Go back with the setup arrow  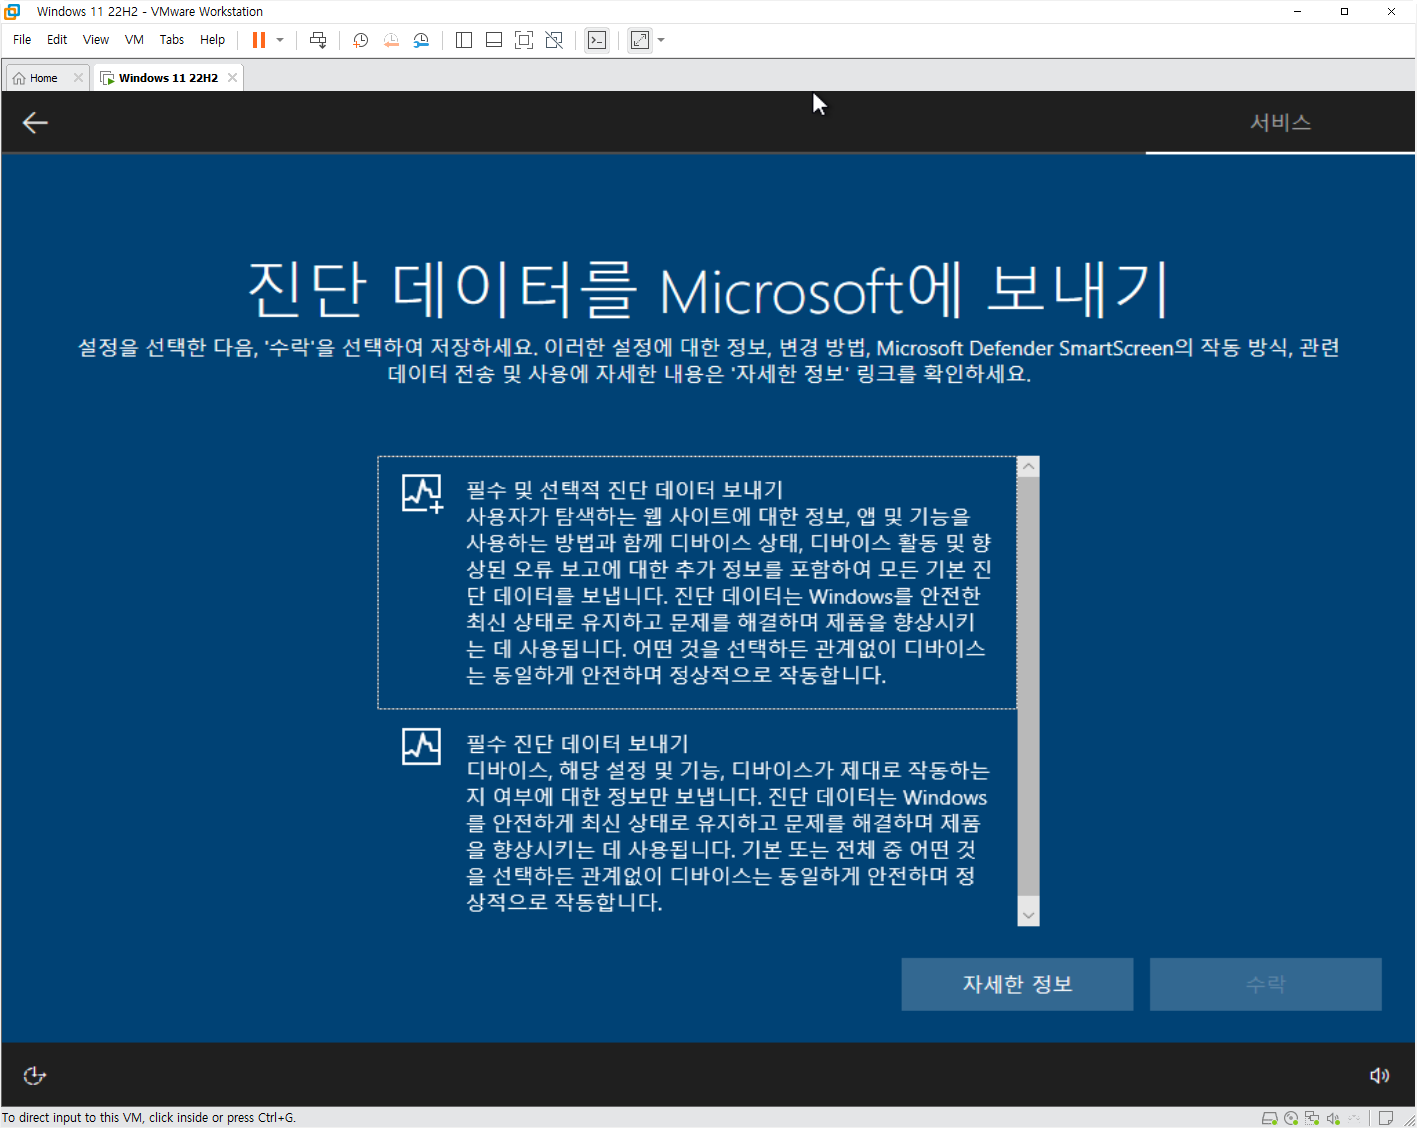pos(35,122)
